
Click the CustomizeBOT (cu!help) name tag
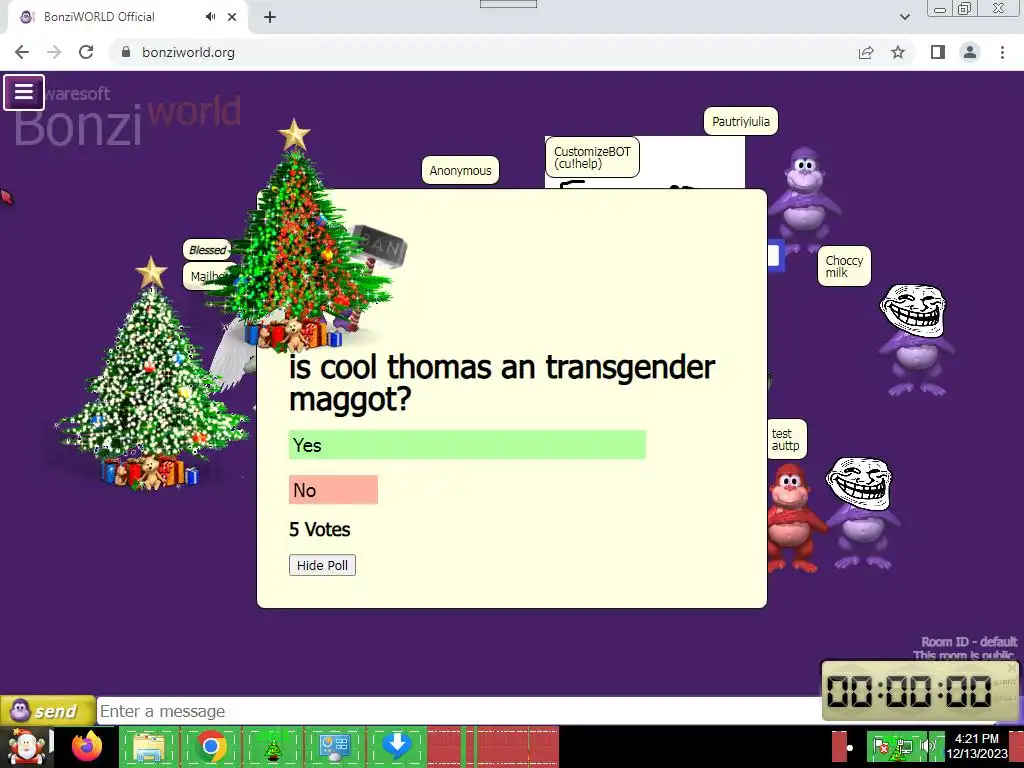coord(592,157)
